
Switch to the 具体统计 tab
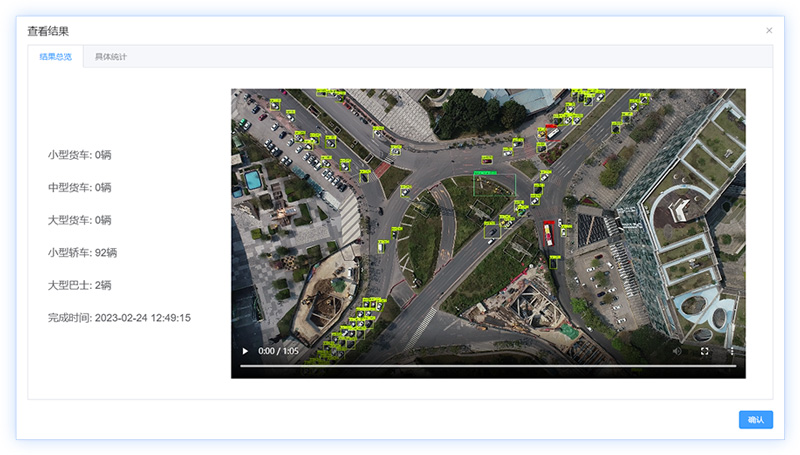[111, 57]
